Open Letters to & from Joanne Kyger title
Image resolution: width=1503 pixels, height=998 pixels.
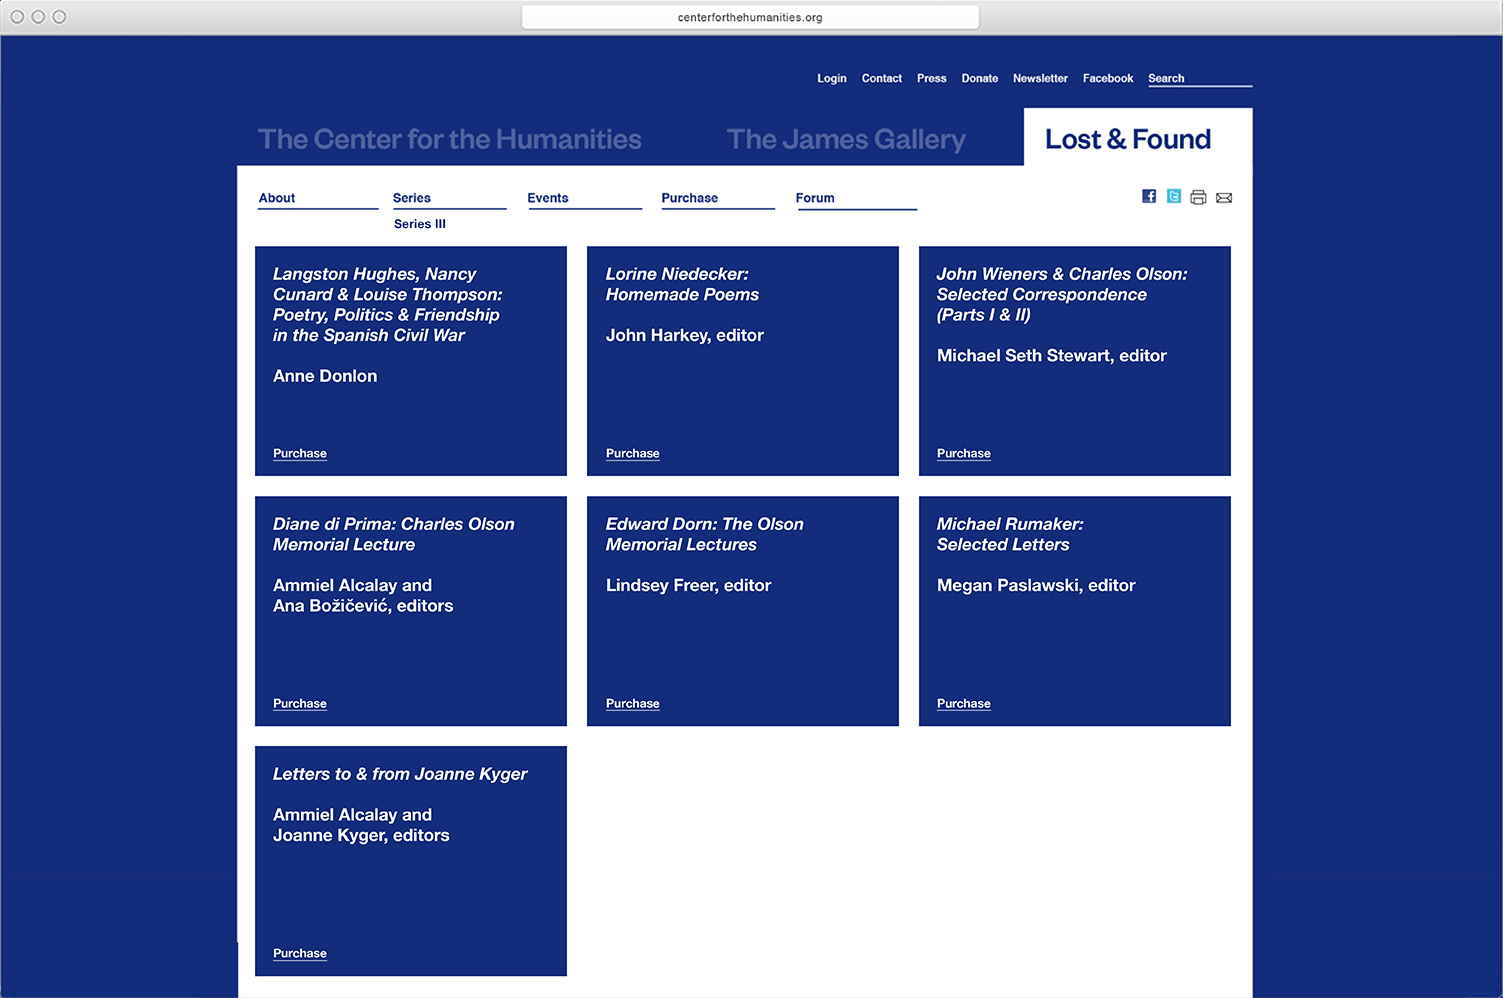(400, 774)
